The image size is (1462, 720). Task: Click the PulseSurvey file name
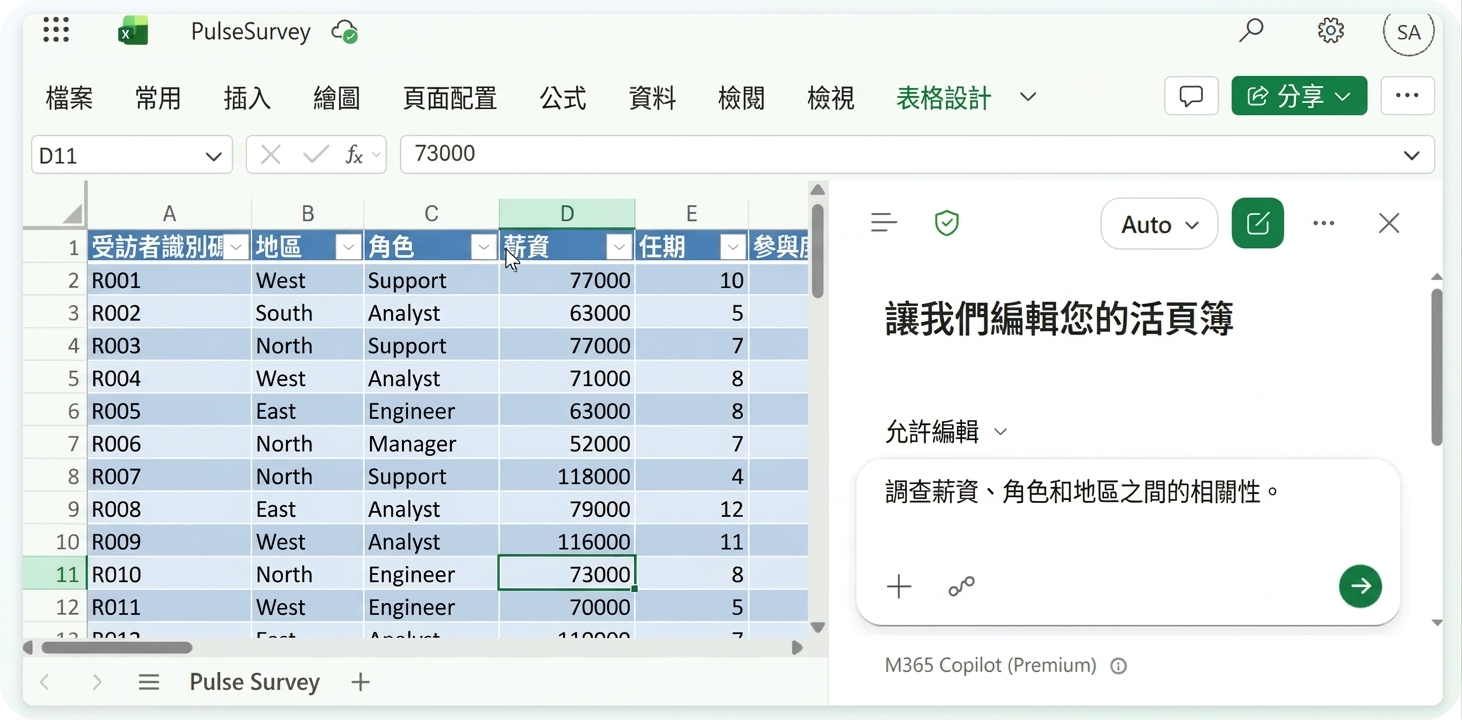coord(251,32)
